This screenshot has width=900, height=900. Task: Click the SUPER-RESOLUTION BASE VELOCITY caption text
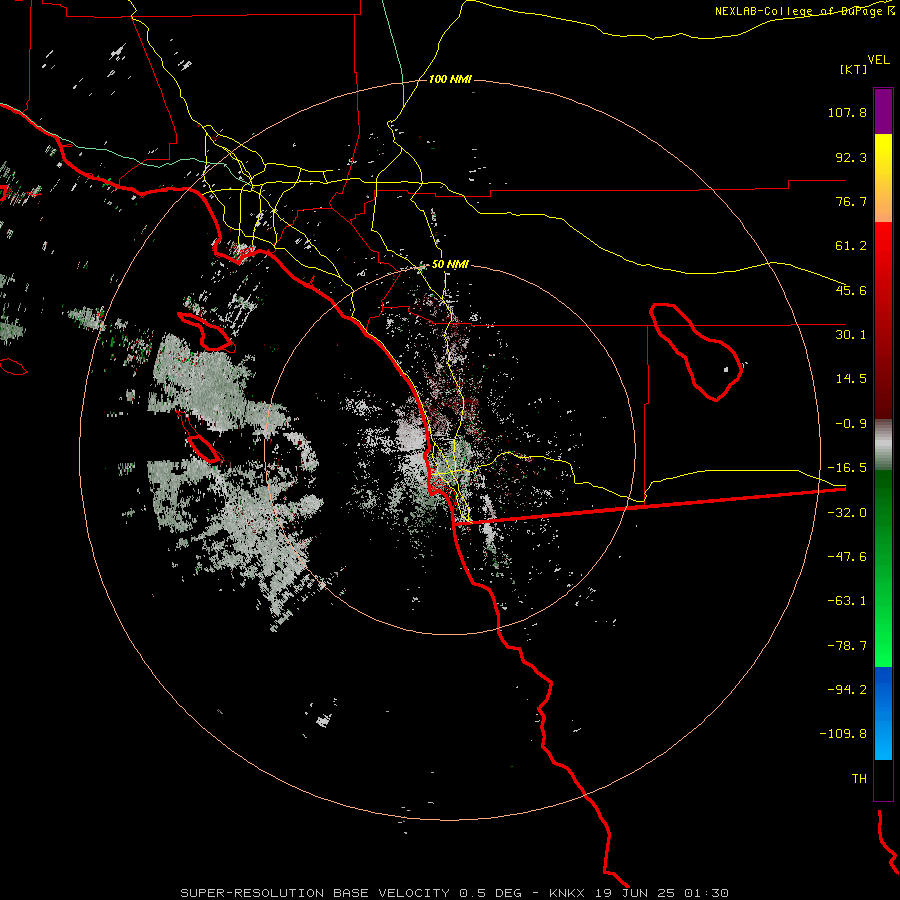[x=315, y=893]
